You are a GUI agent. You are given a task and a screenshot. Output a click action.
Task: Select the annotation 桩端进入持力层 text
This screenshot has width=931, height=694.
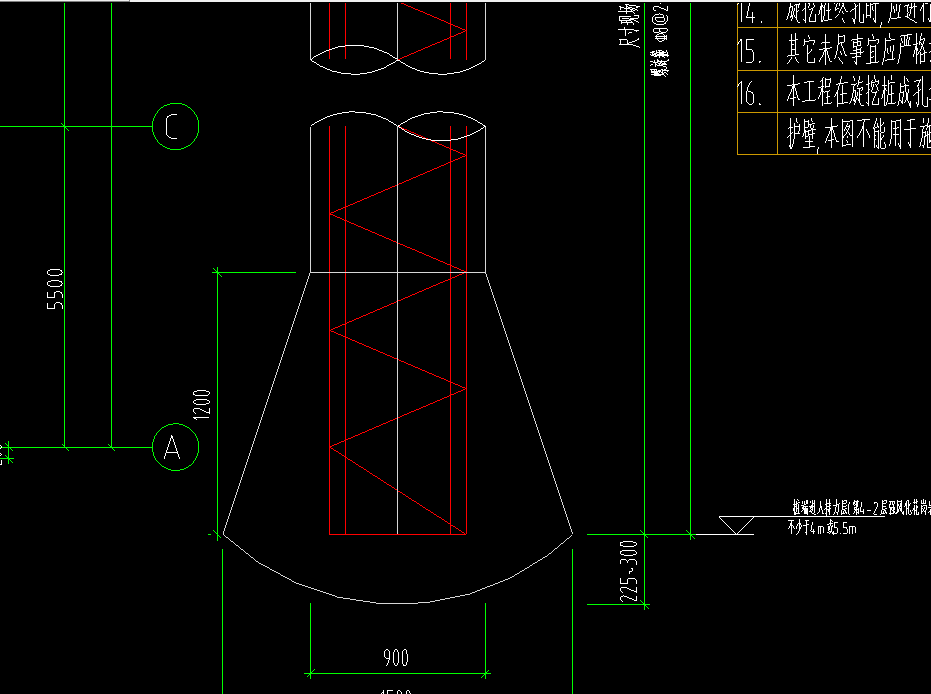(x=861, y=508)
